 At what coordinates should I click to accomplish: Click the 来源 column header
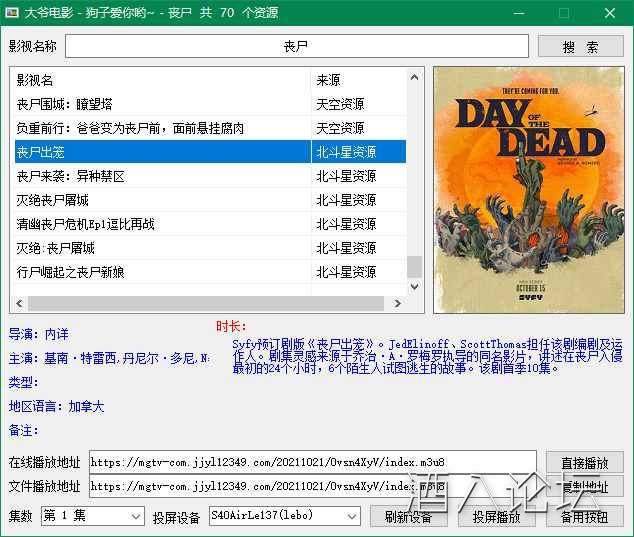point(359,80)
